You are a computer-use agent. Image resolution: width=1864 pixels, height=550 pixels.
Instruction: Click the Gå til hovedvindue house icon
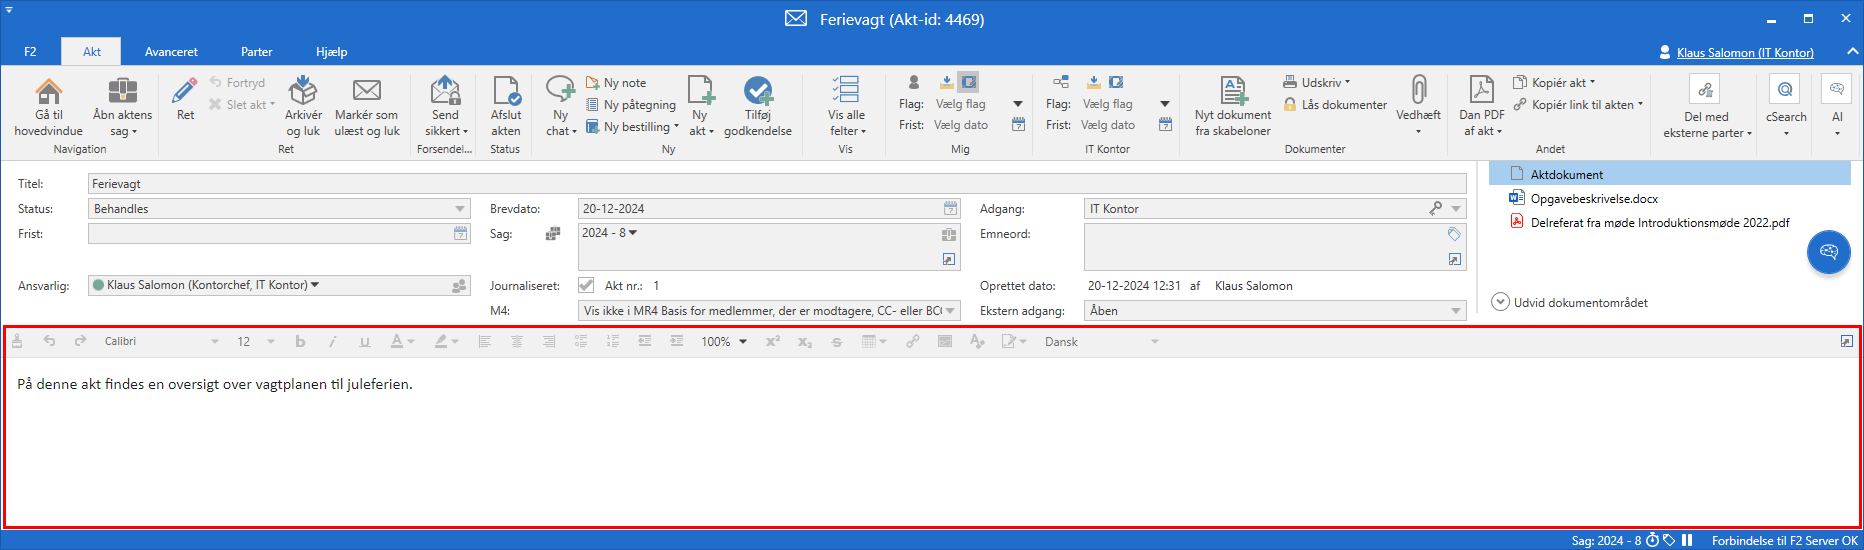48,92
